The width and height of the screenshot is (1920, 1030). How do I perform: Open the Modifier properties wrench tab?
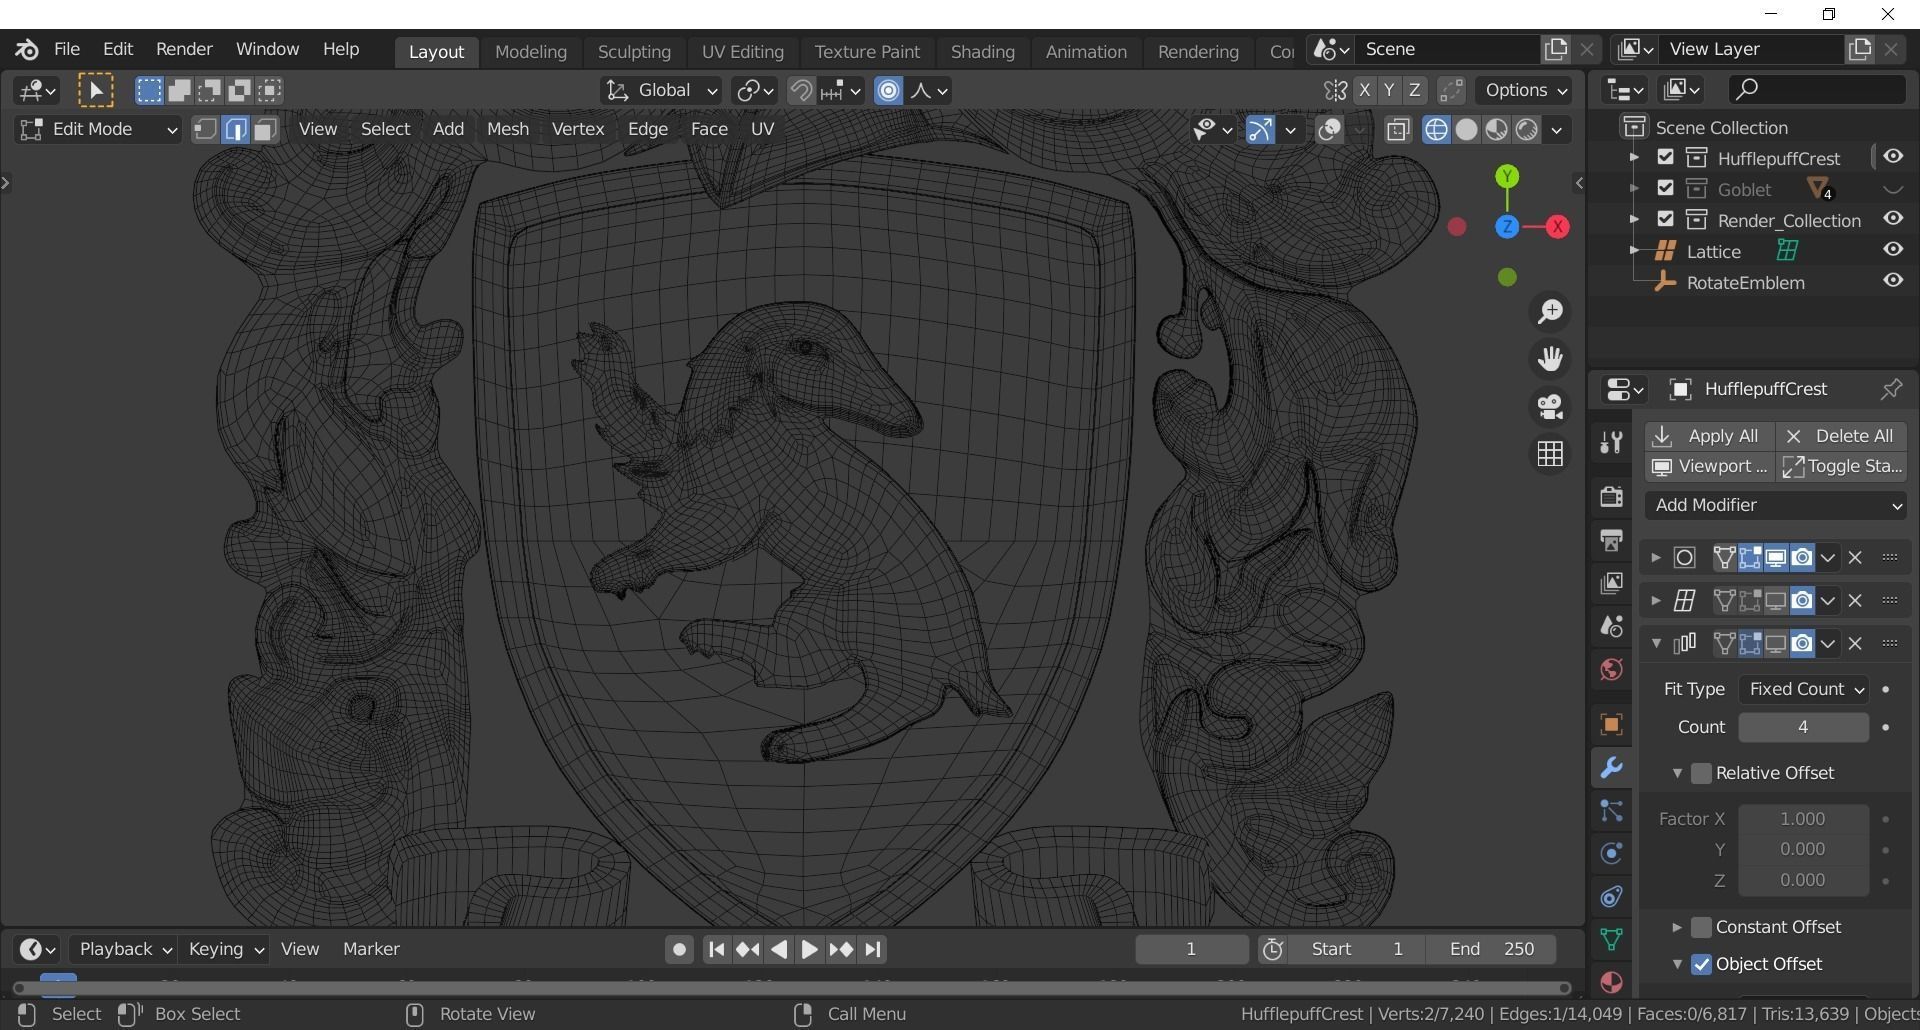point(1611,768)
